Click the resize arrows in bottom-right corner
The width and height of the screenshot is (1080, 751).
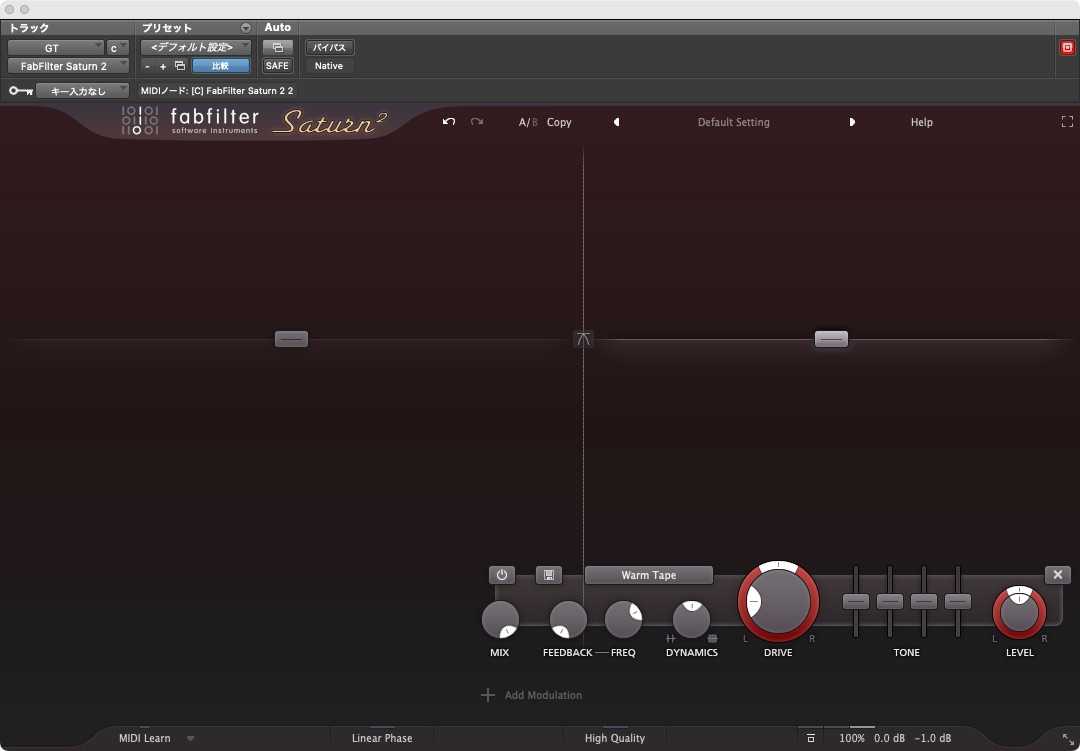pyautogui.click(x=1068, y=739)
